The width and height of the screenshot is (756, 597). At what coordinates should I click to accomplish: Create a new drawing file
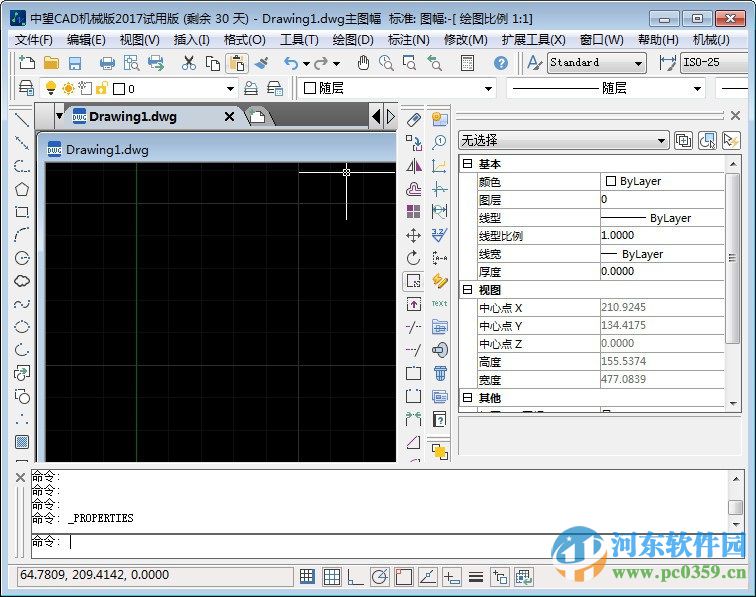27,63
